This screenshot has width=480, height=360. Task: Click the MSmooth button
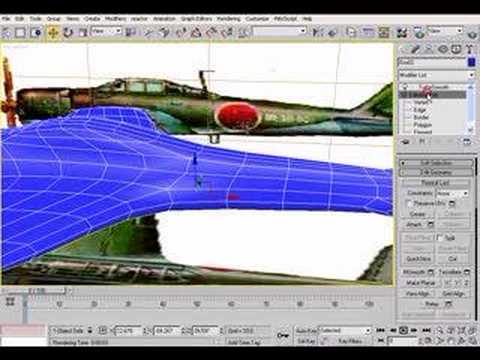414,272
